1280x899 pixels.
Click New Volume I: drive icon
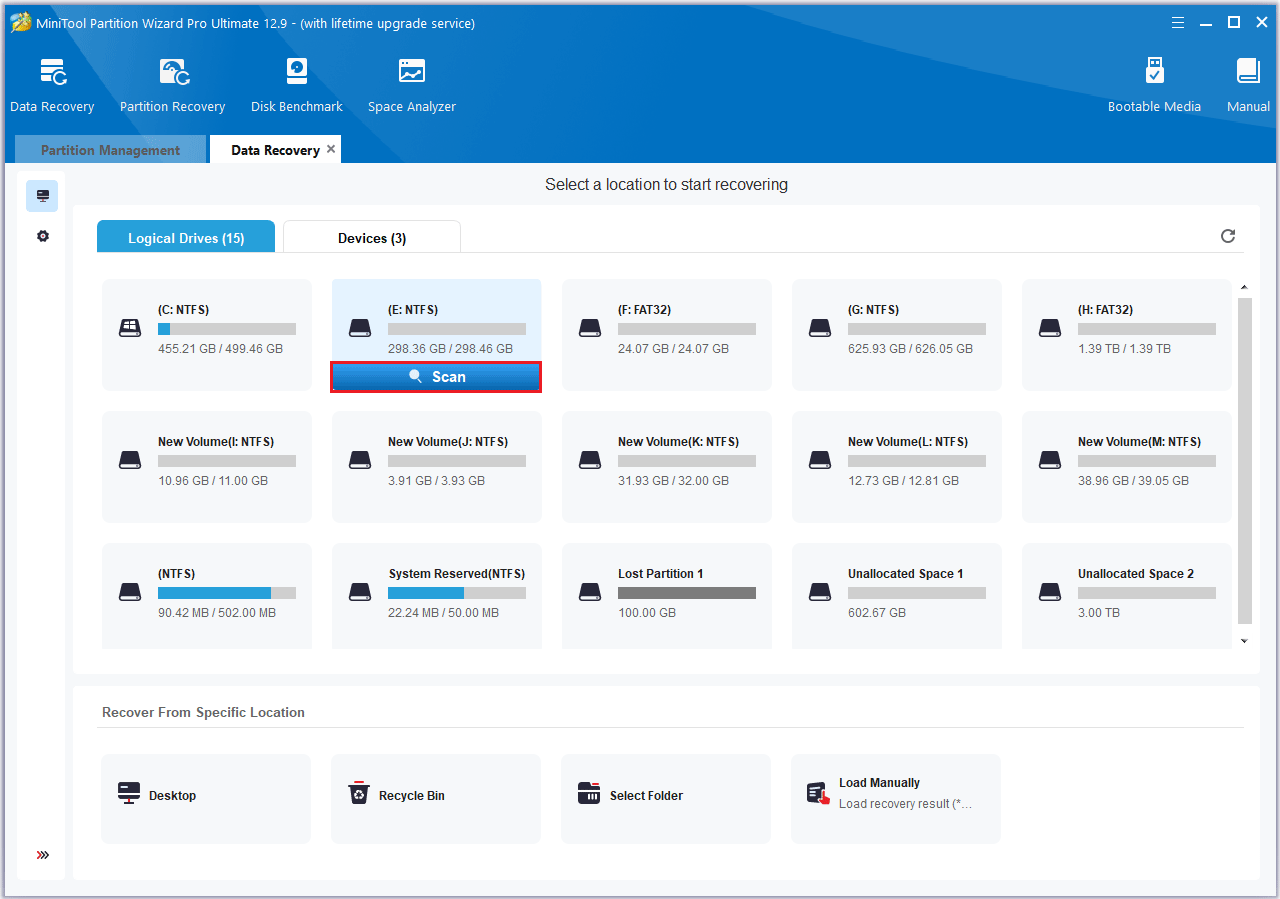[x=130, y=460]
